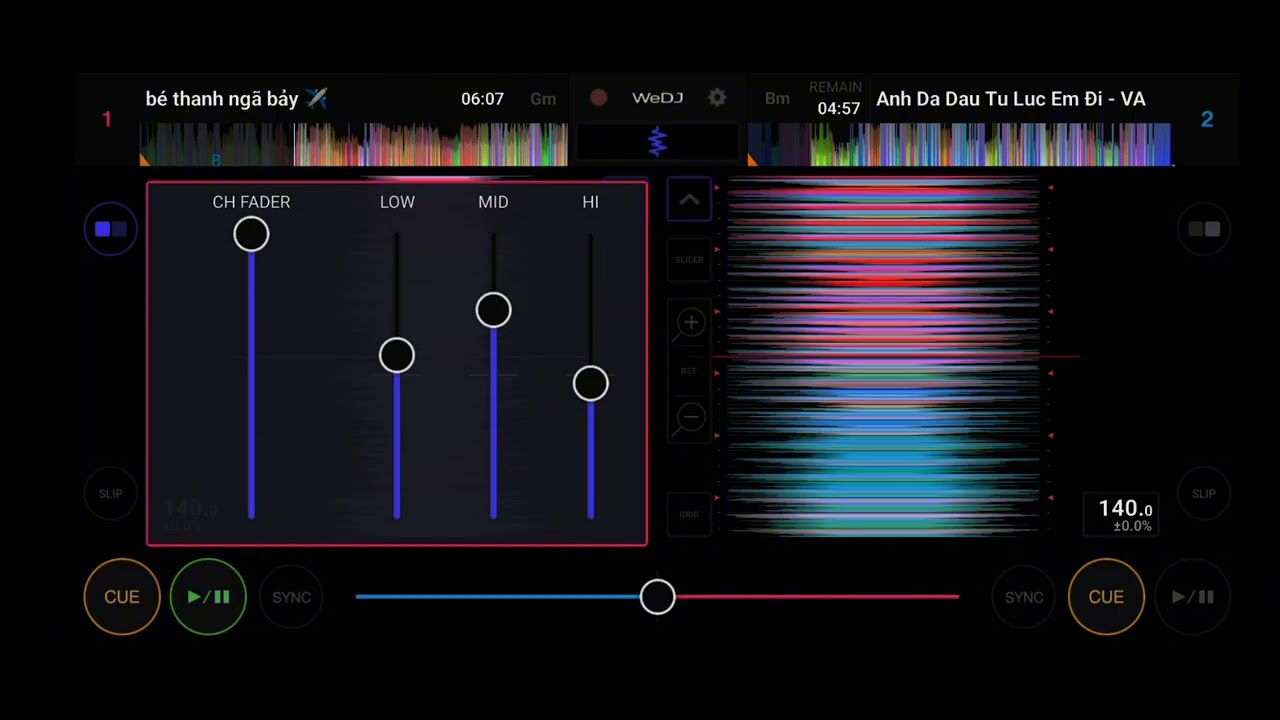The image size is (1280, 720).
Task: Tap deck 1 key label Gm
Action: coord(543,99)
